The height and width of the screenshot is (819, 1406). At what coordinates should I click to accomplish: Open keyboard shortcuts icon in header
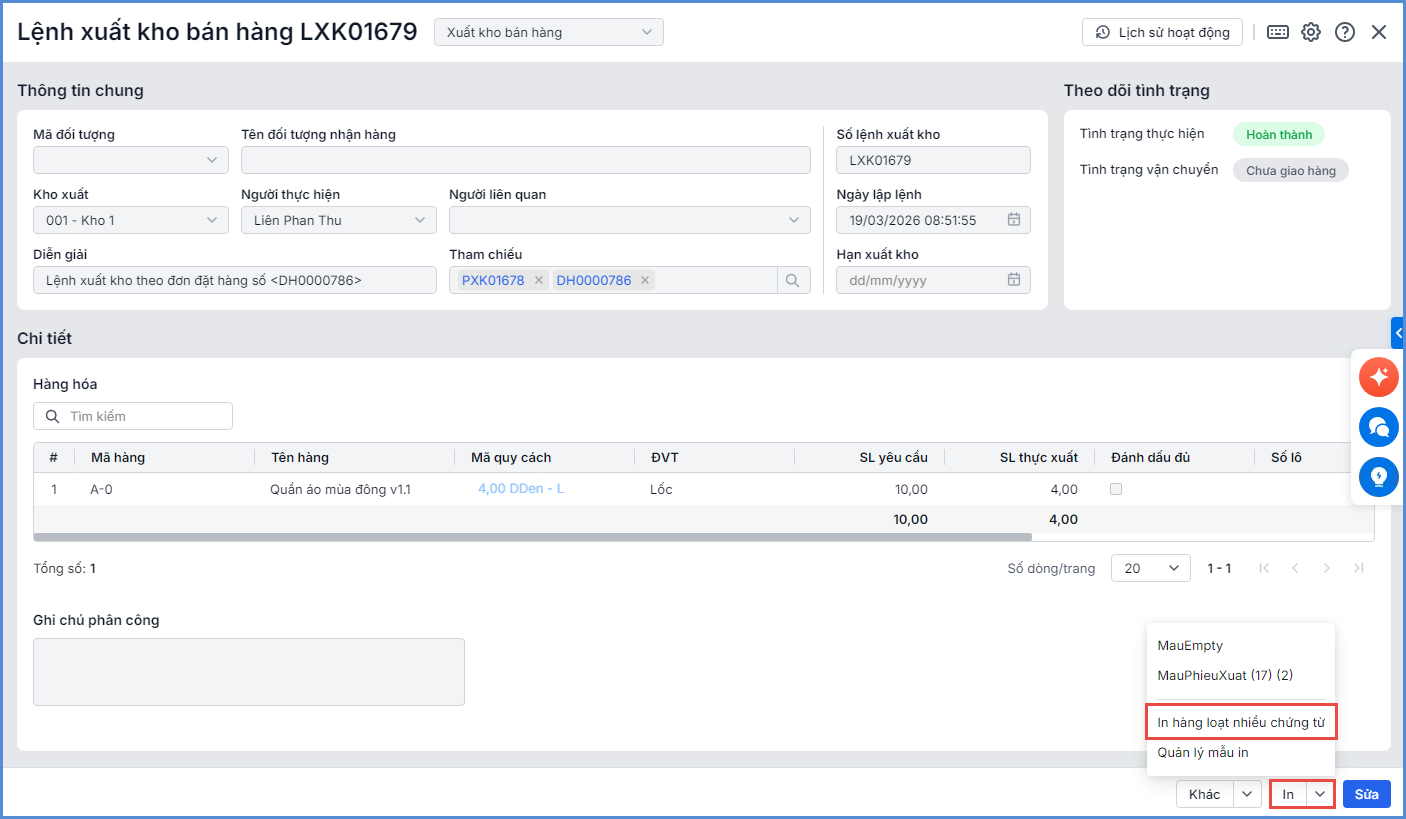(1278, 32)
